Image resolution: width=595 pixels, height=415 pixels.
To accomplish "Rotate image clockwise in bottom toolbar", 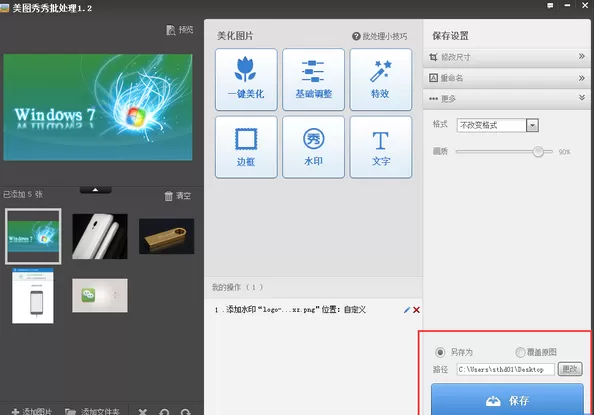I will point(186,412).
